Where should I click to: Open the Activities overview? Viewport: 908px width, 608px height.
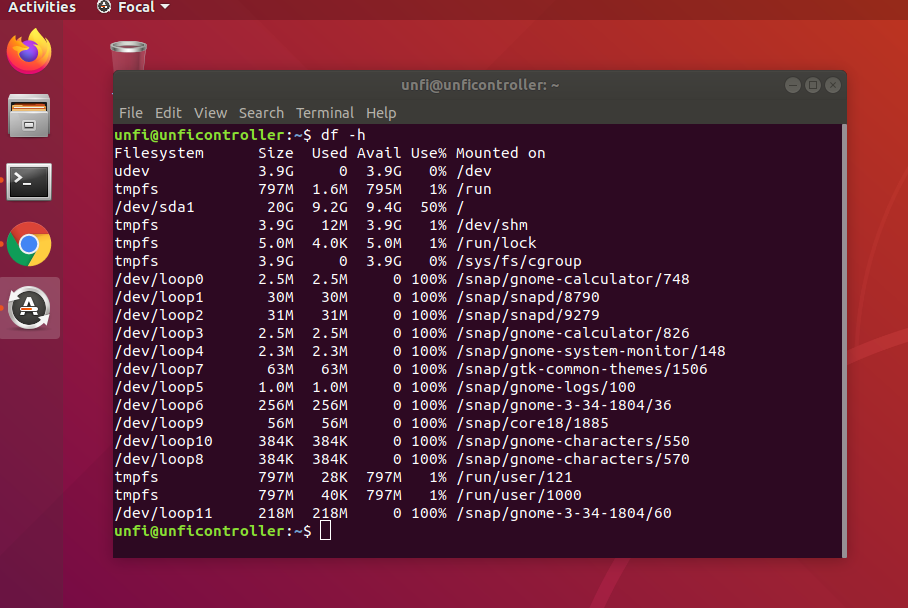pyautogui.click(x=42, y=7)
